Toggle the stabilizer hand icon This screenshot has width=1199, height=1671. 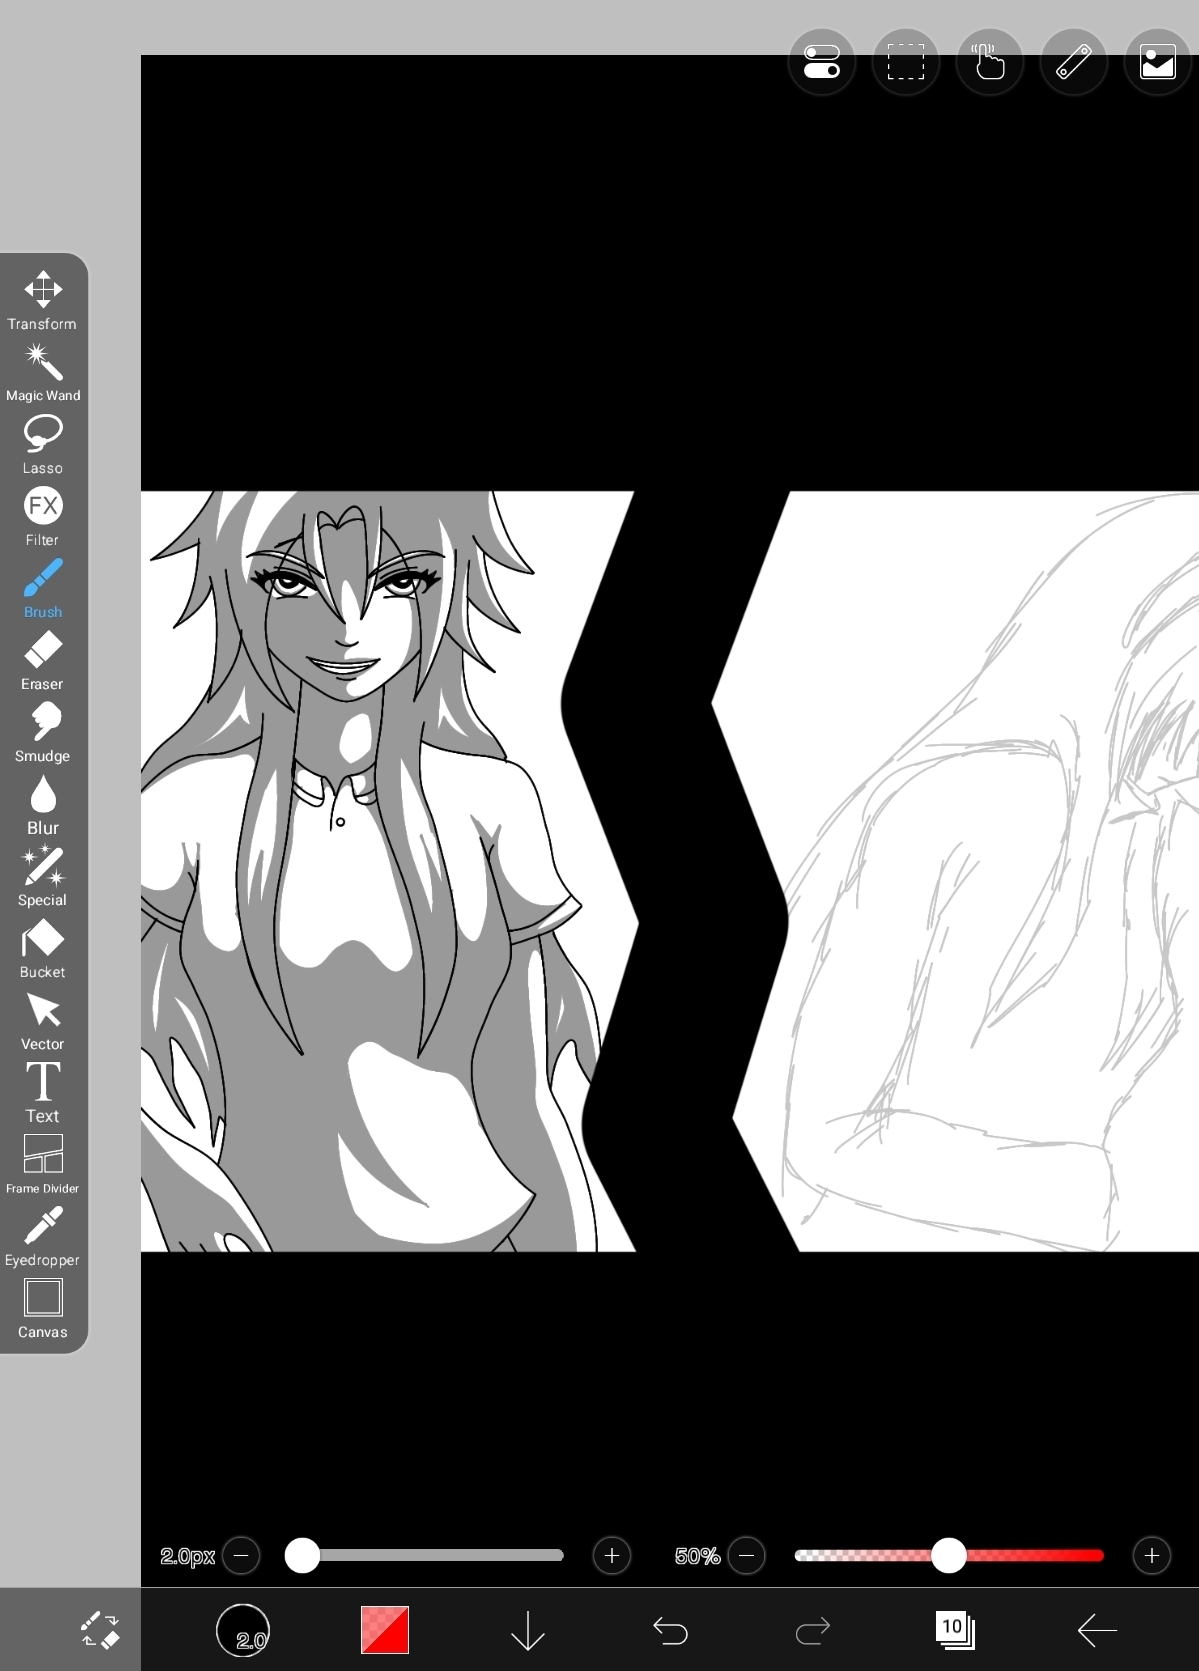click(x=989, y=62)
